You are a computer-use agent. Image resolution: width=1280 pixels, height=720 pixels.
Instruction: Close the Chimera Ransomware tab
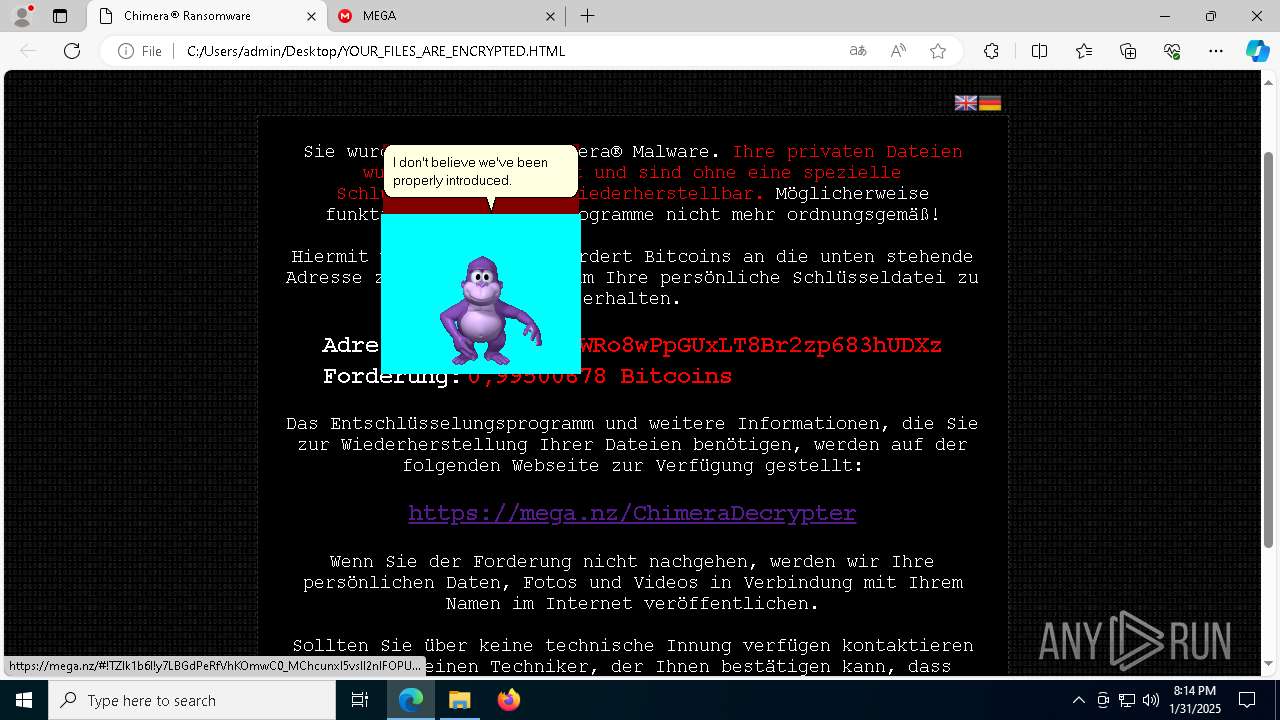[x=311, y=16]
